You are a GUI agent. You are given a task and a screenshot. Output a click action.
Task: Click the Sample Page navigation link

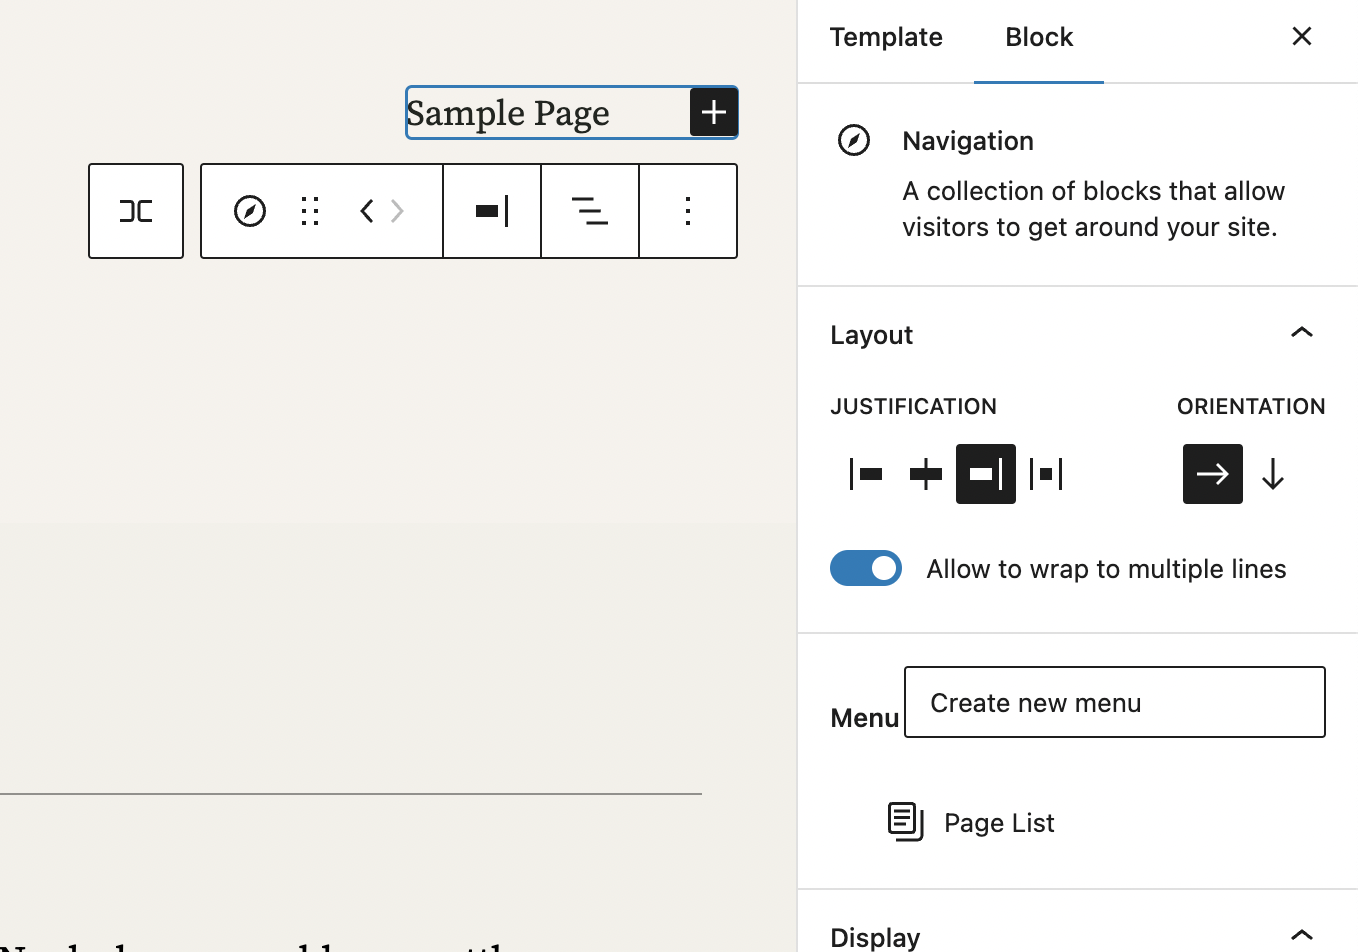tap(508, 113)
